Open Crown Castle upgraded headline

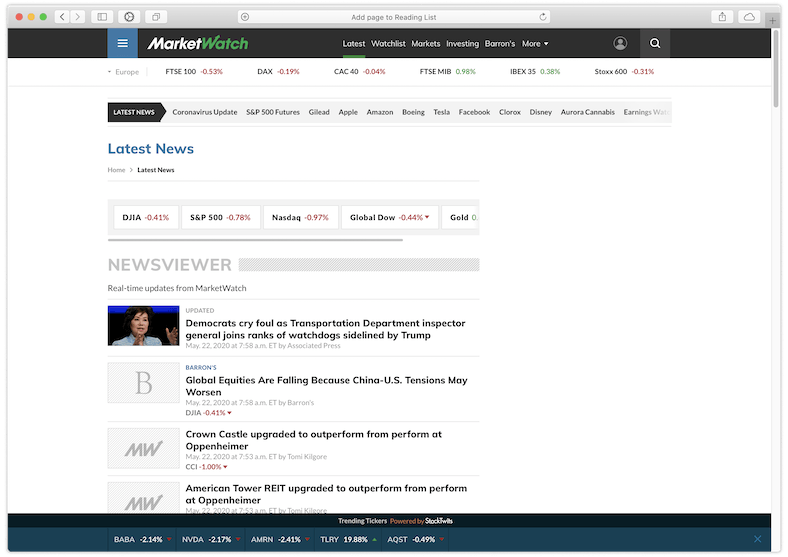[314, 440]
